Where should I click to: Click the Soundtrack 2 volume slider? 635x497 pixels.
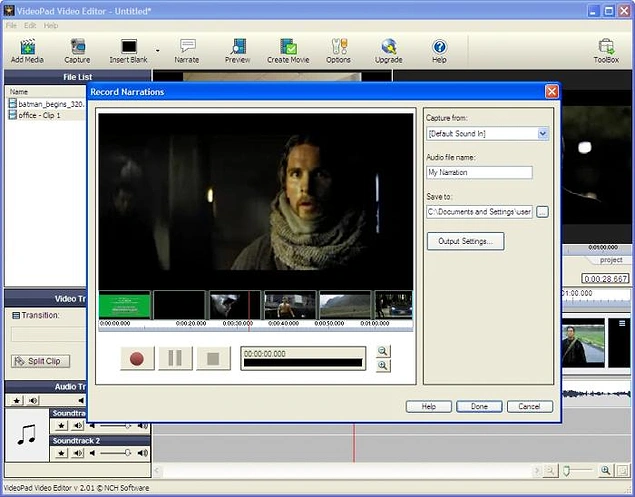click(116, 453)
